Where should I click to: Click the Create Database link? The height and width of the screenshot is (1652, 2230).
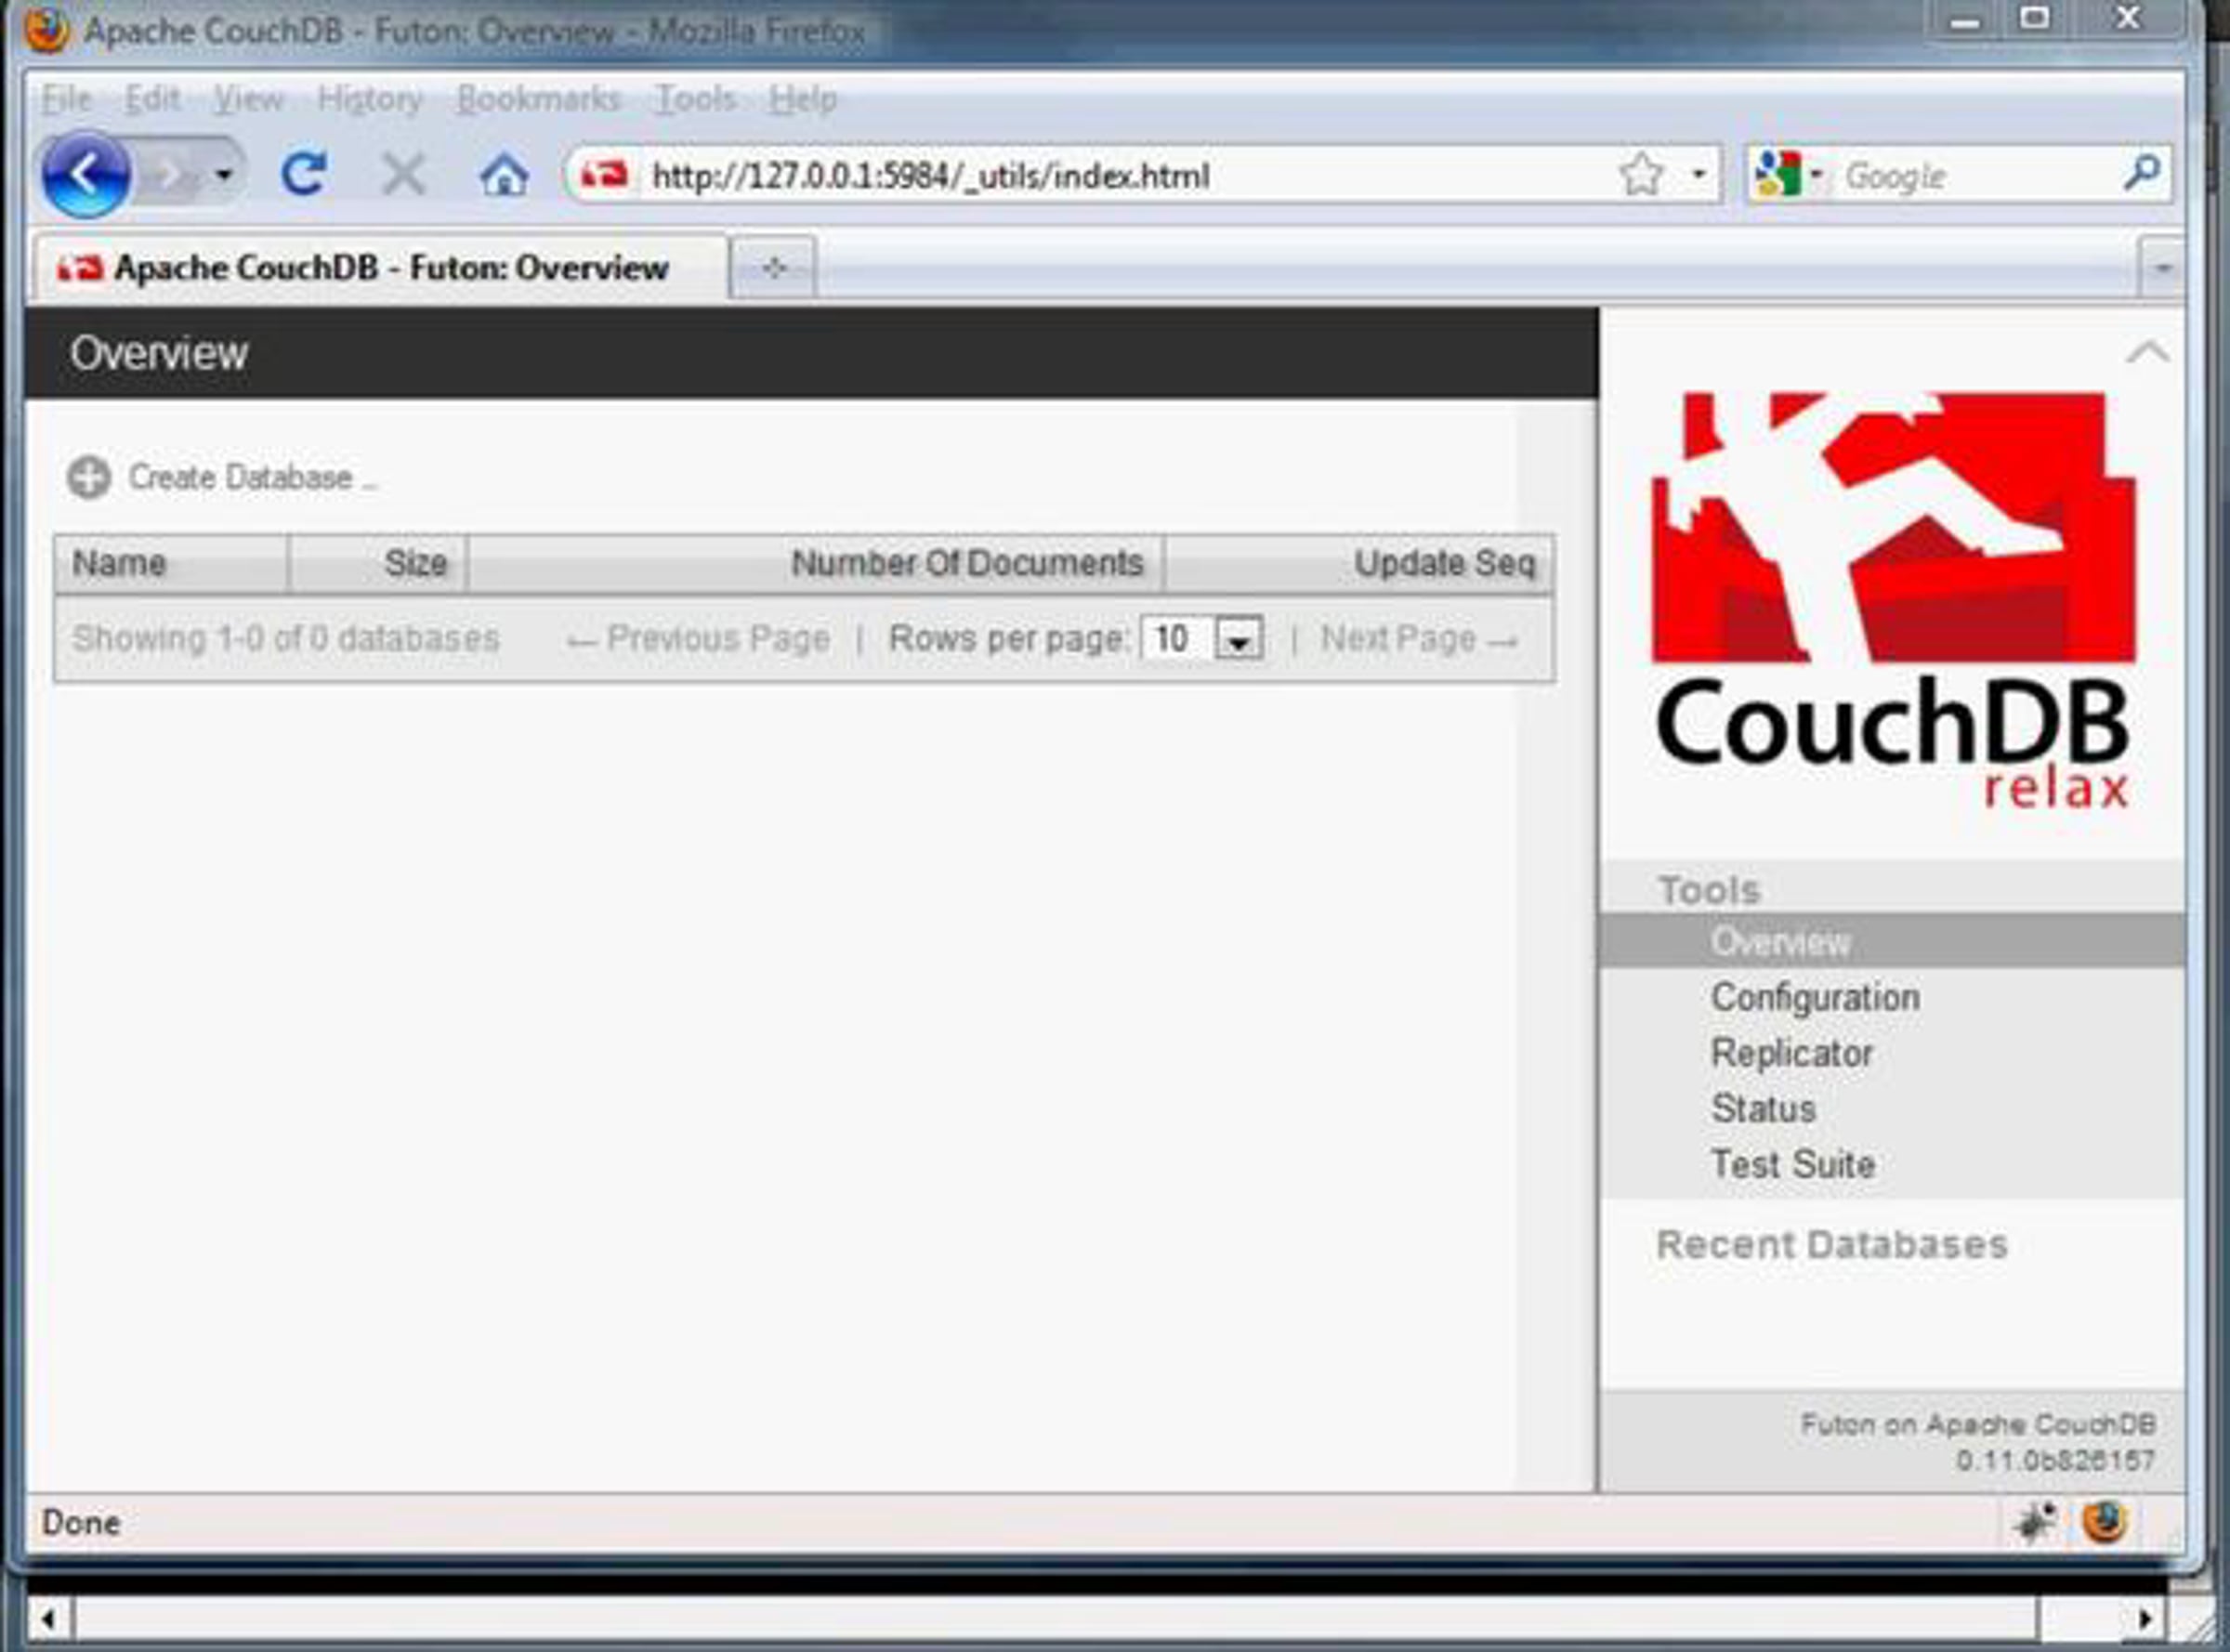tap(252, 477)
